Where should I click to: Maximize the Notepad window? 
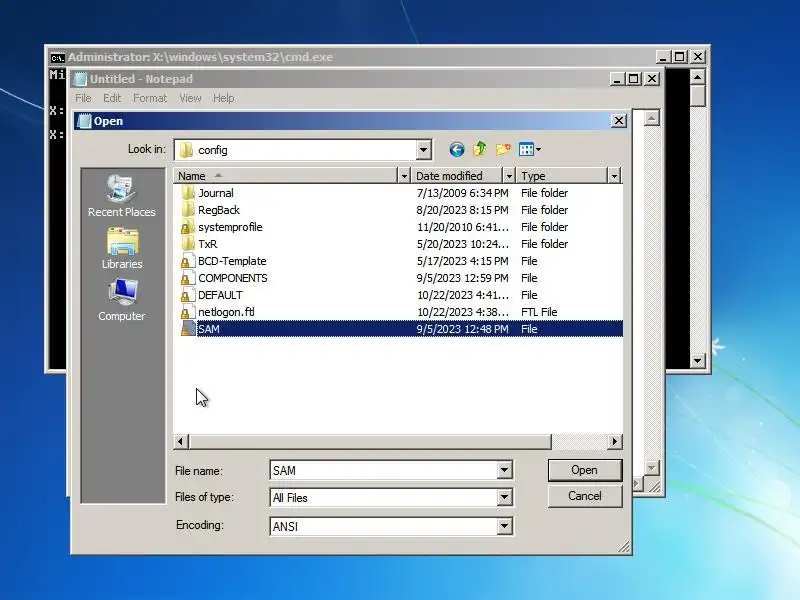point(634,79)
